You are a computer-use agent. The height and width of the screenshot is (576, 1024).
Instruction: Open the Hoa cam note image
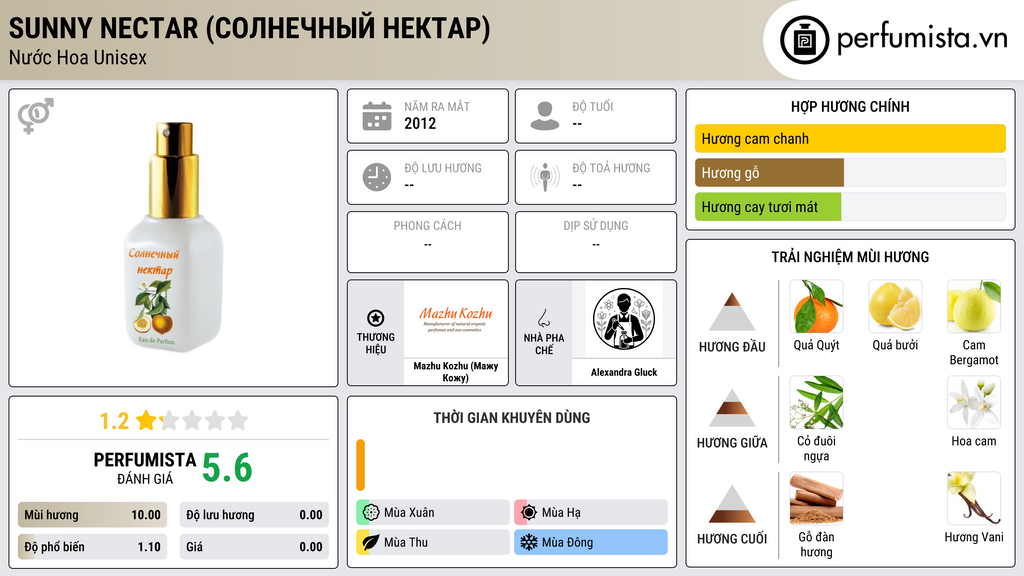point(974,403)
